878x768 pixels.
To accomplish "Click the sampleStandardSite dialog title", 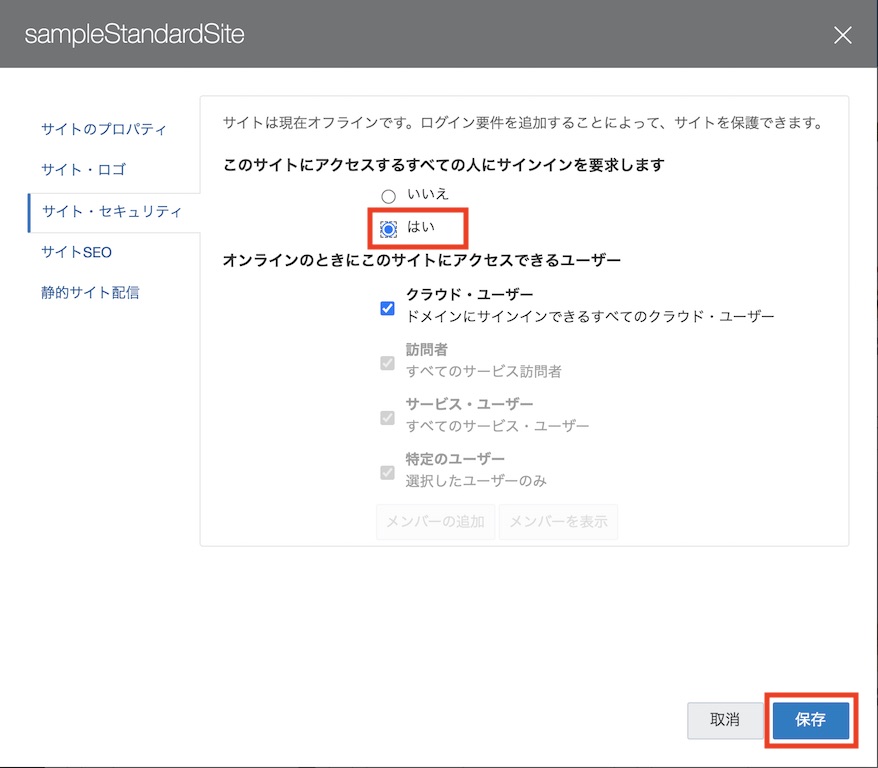I will (x=134, y=35).
